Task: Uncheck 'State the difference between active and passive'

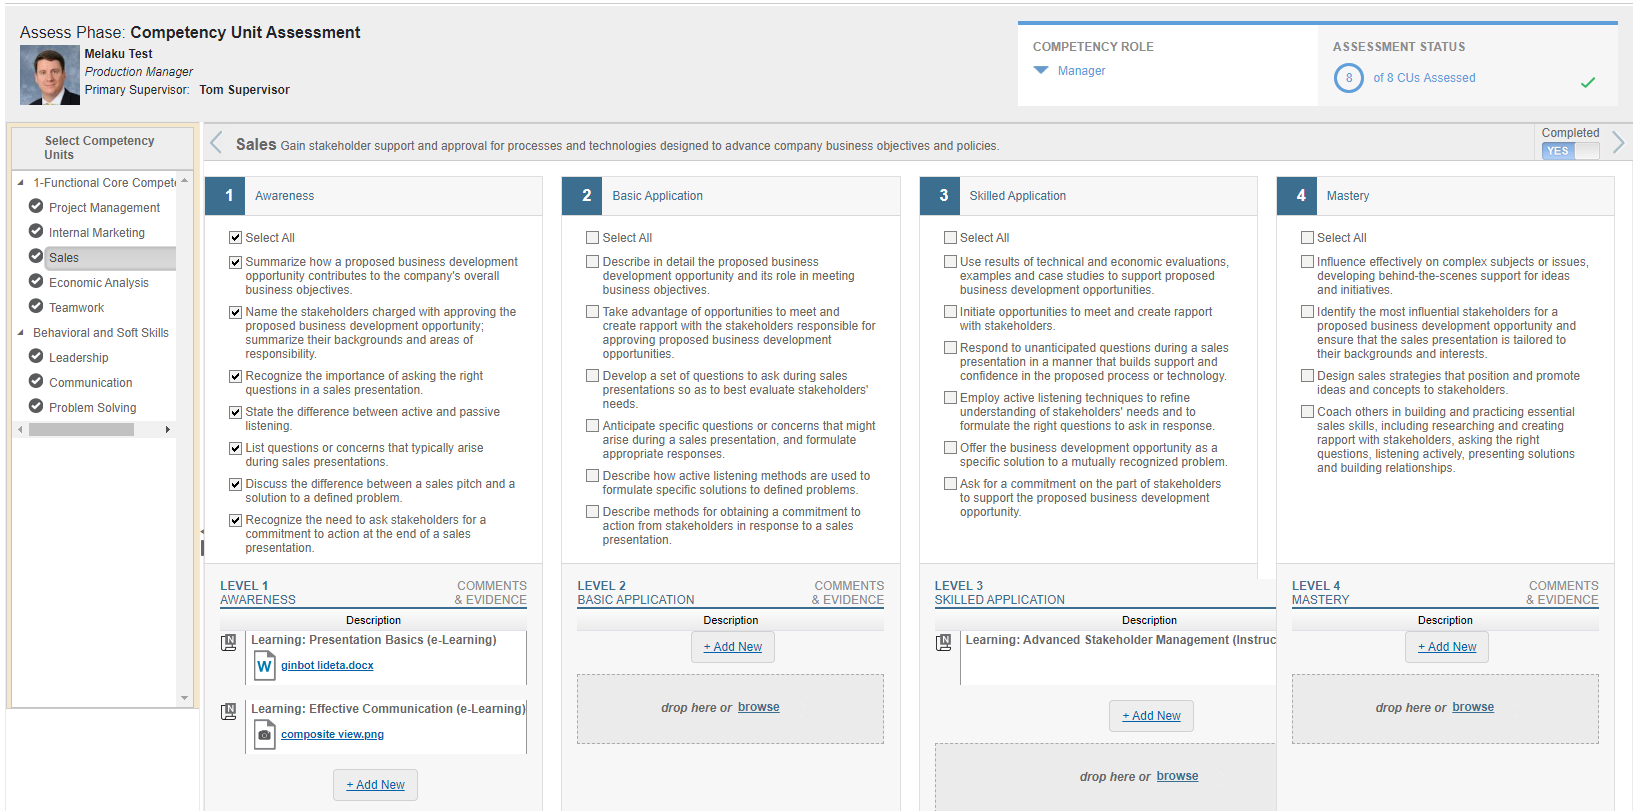Action: pyautogui.click(x=235, y=412)
